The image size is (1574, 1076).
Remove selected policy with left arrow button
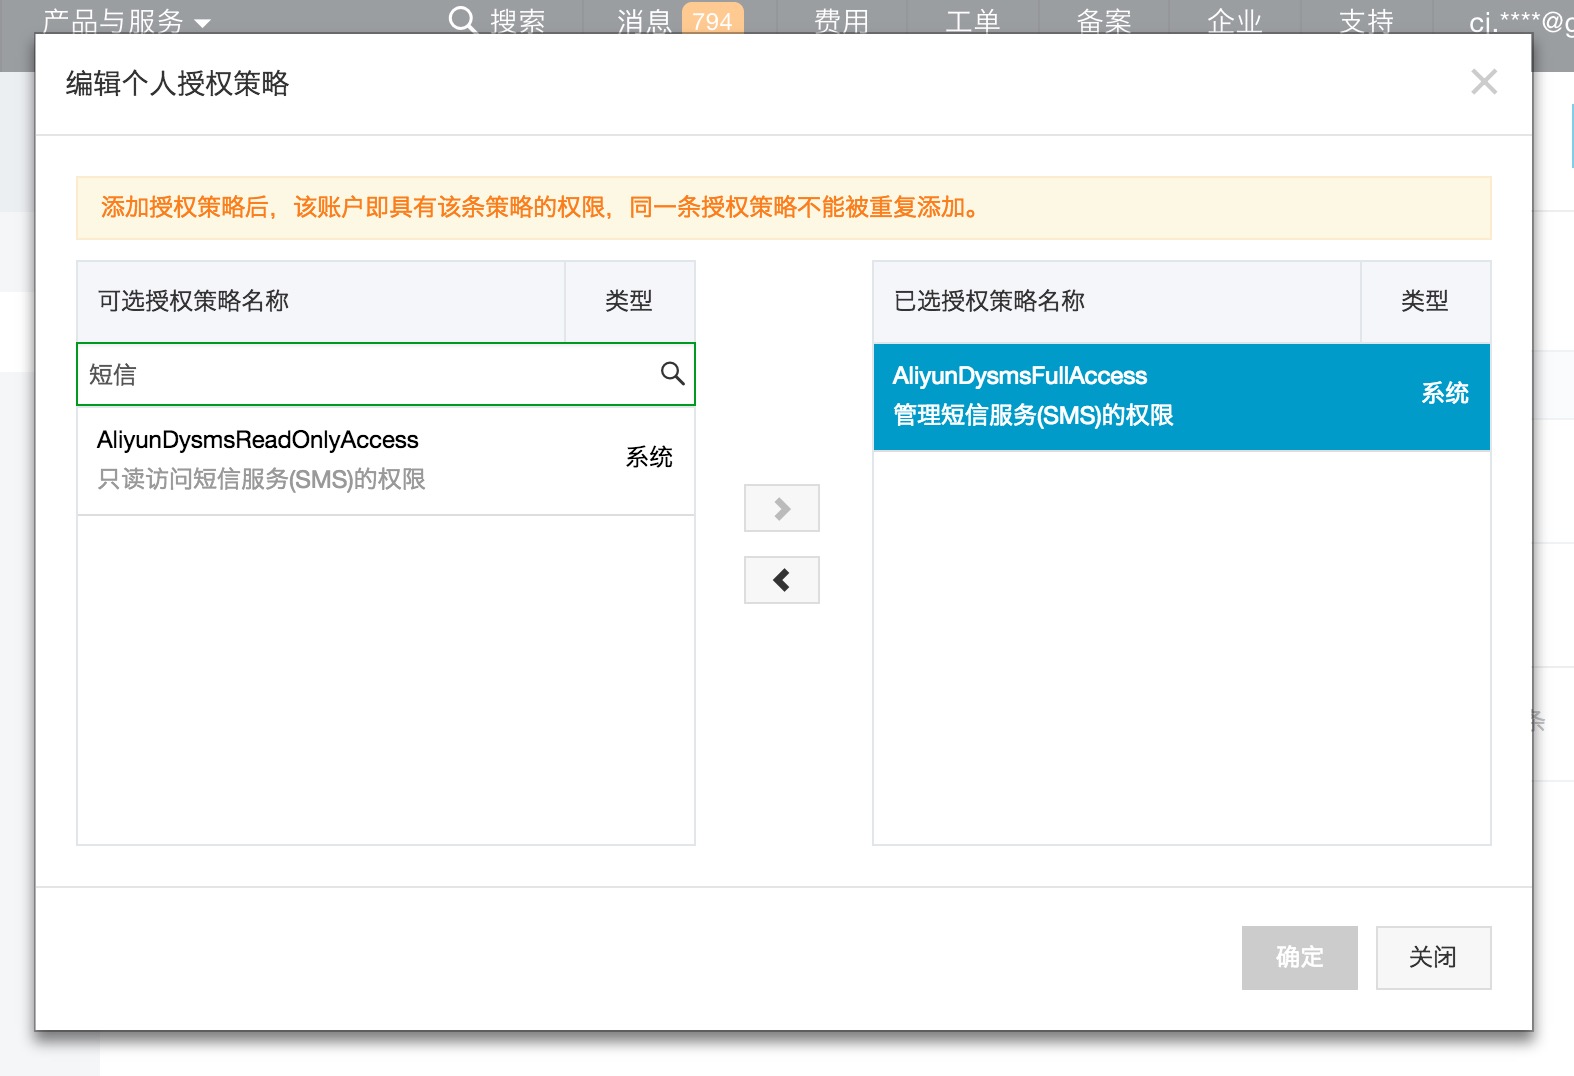pyautogui.click(x=782, y=580)
